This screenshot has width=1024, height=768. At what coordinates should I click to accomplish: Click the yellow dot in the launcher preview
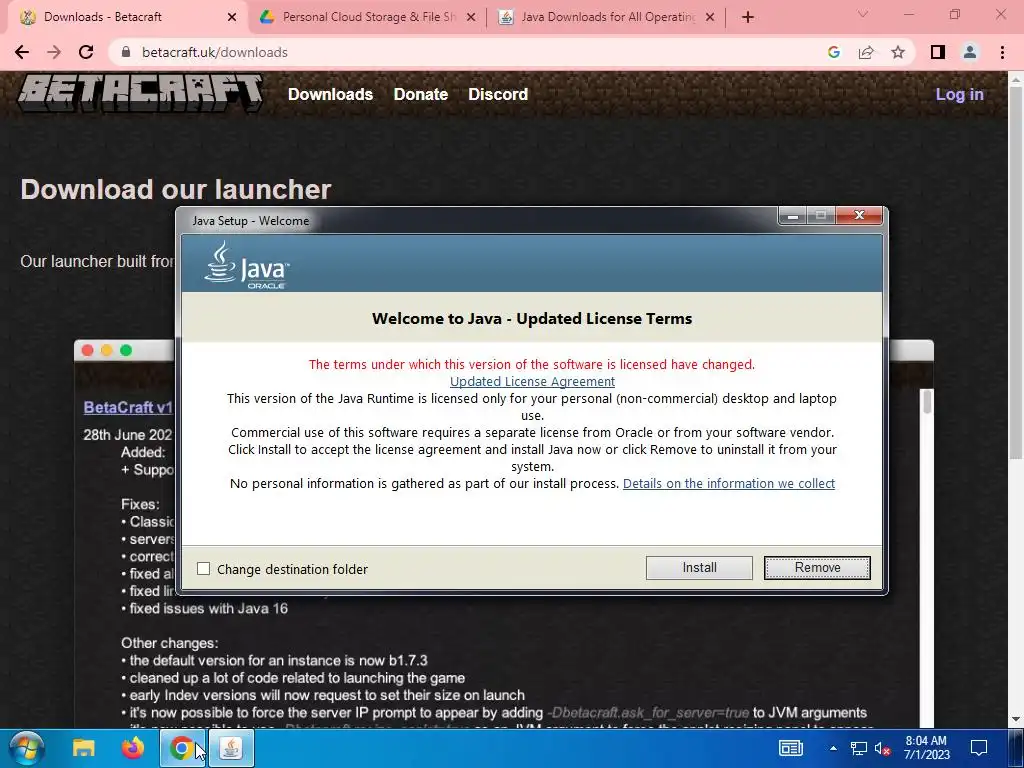tap(106, 351)
